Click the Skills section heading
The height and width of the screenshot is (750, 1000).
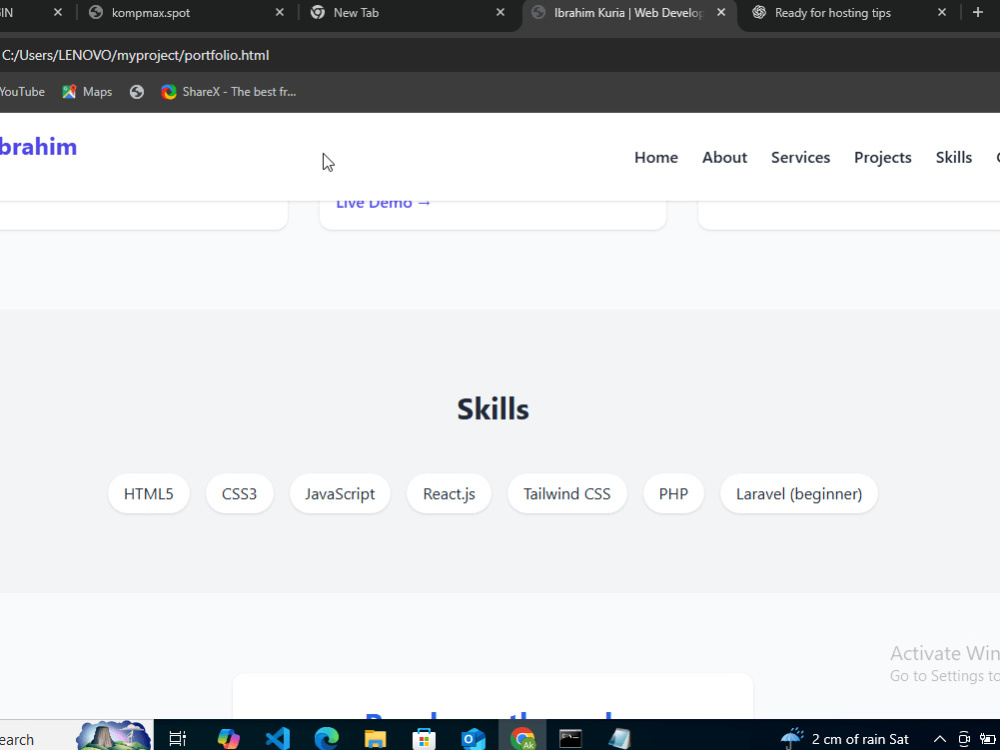[x=493, y=409]
